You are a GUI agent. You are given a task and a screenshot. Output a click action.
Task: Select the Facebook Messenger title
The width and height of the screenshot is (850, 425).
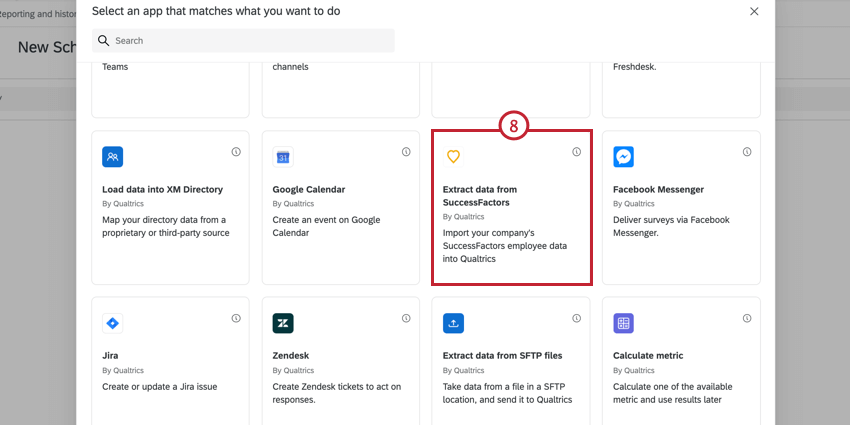pyautogui.click(x=659, y=190)
